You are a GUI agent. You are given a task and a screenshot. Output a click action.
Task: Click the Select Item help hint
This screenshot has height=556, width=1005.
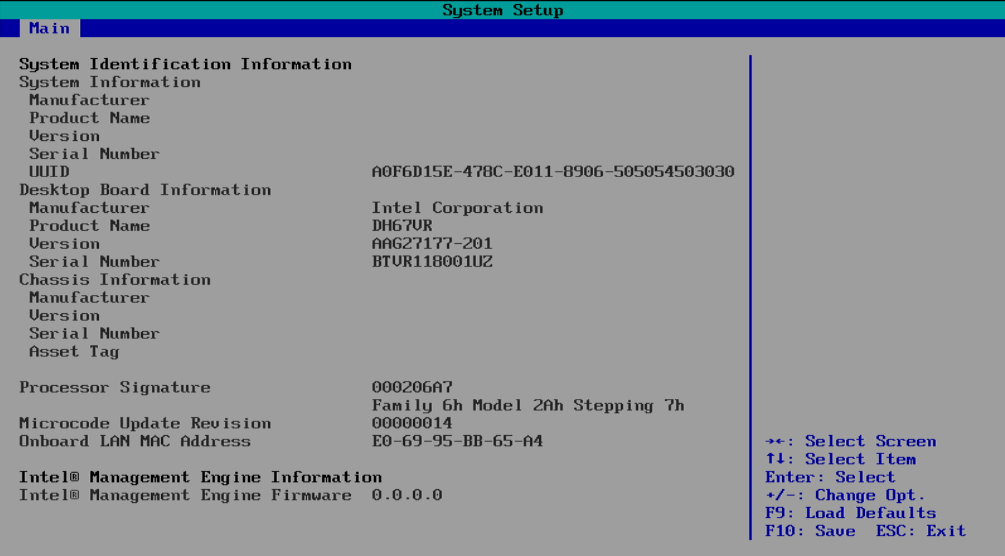click(840, 459)
